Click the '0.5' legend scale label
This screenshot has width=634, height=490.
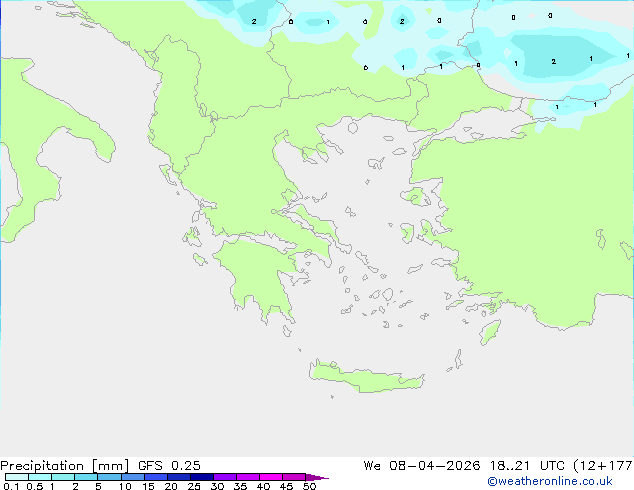(x=34, y=486)
